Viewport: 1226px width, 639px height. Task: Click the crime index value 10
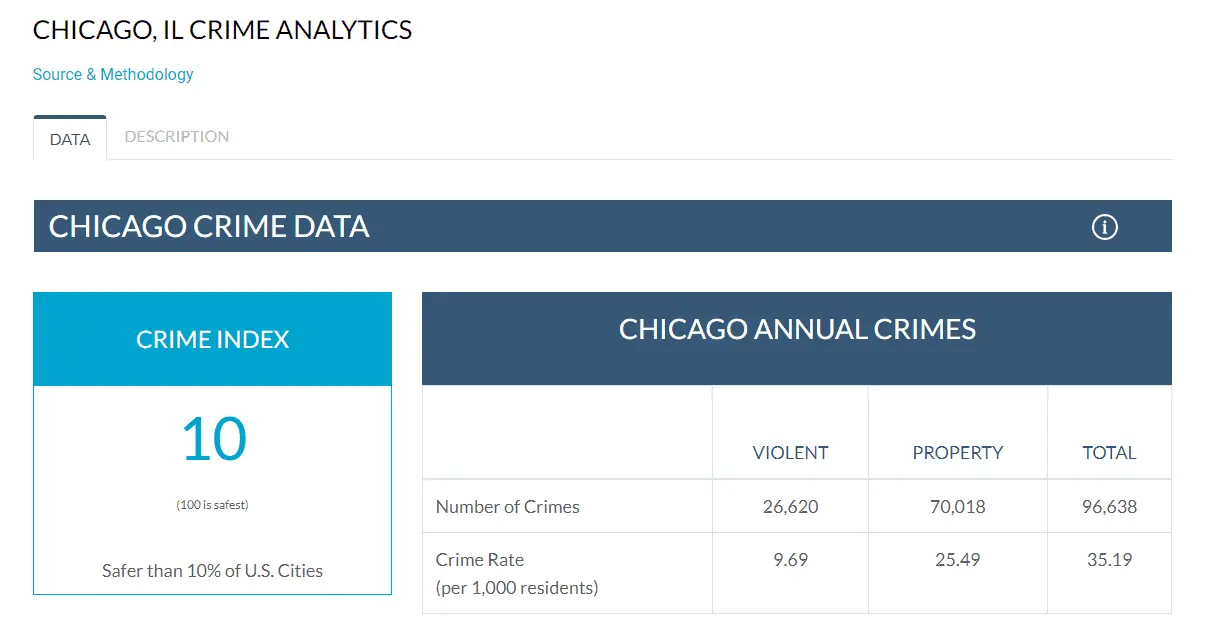click(x=213, y=440)
